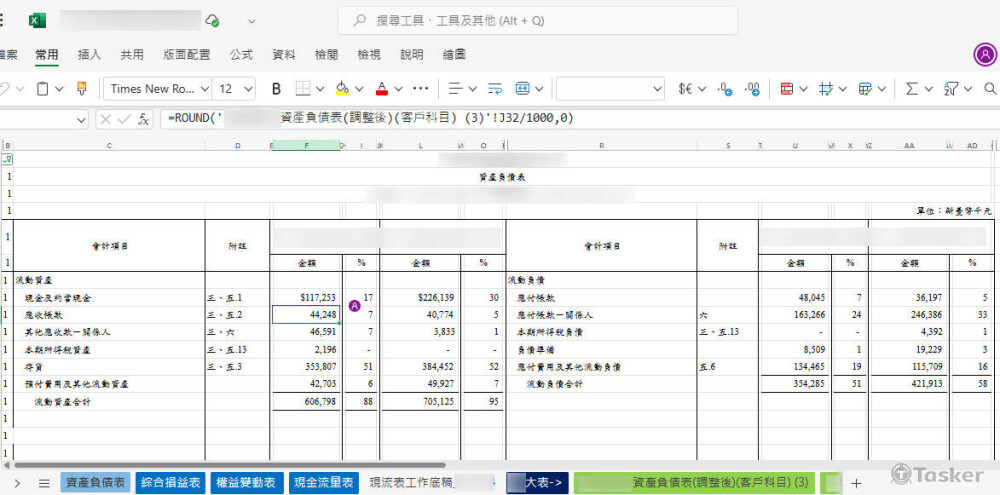1000x495 pixels.
Task: Click the Find magnifier icon in ribbon
Action: click(x=990, y=89)
